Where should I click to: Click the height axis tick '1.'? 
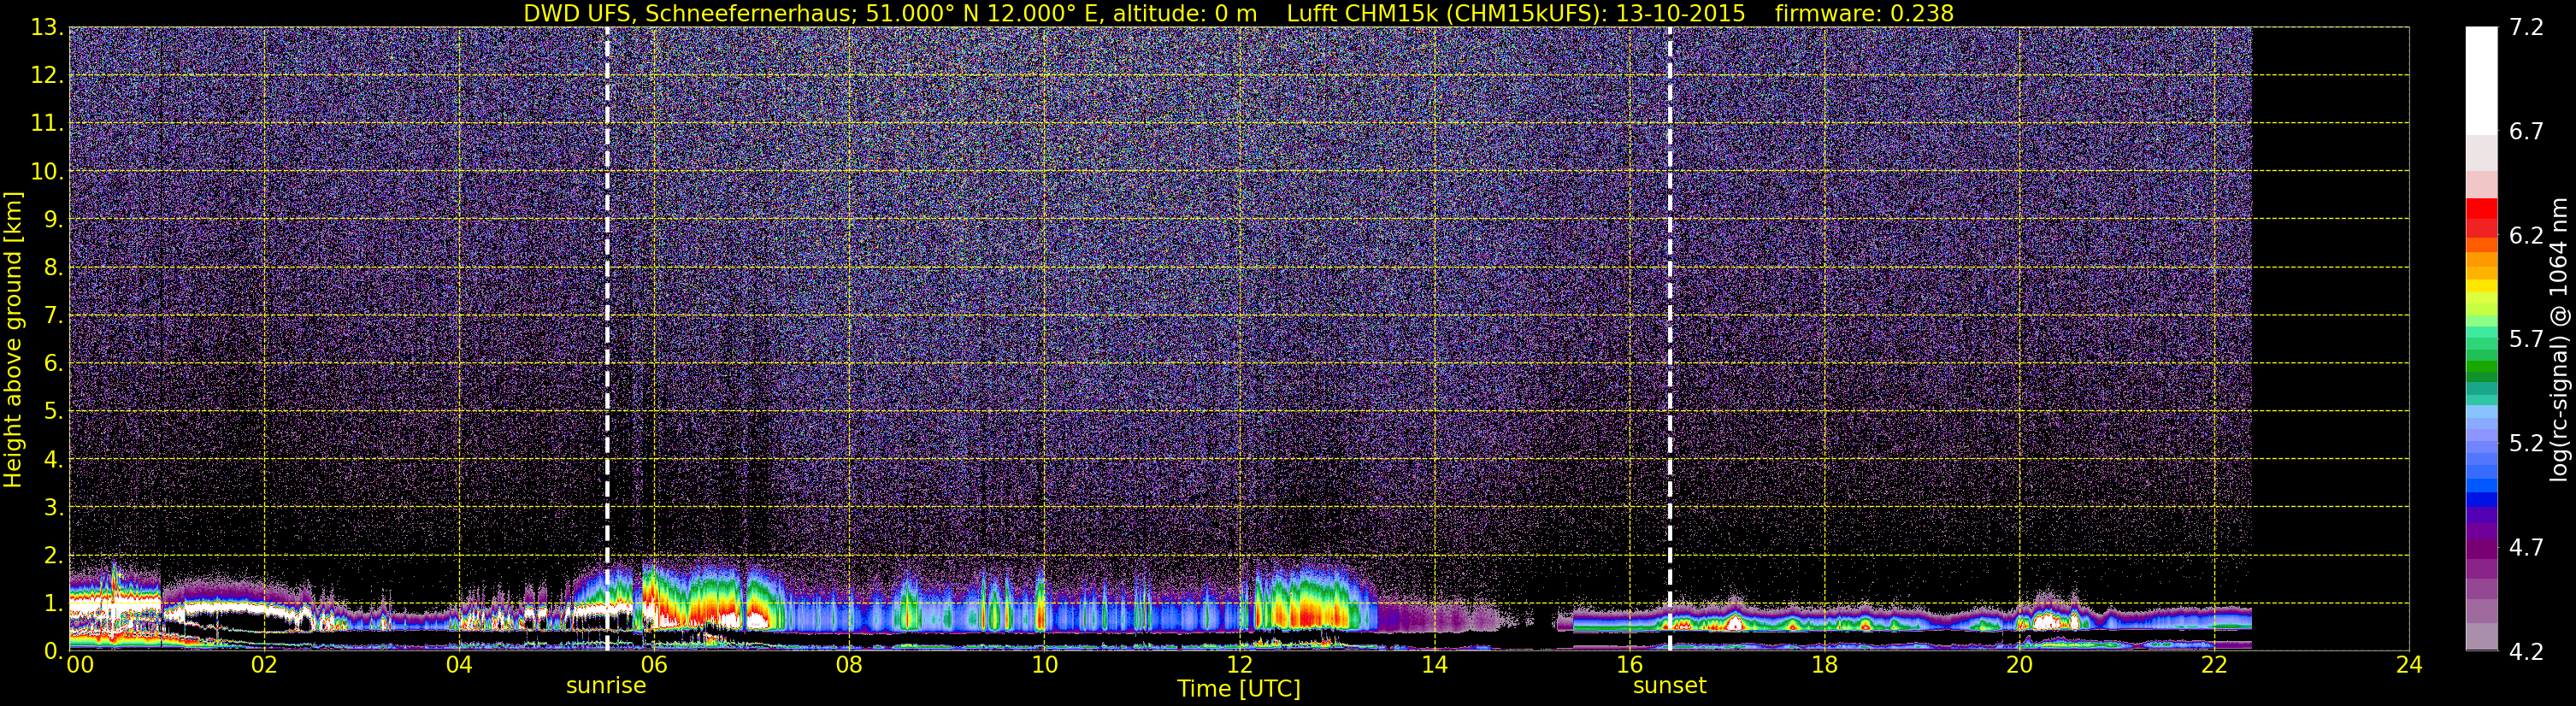click(x=53, y=604)
